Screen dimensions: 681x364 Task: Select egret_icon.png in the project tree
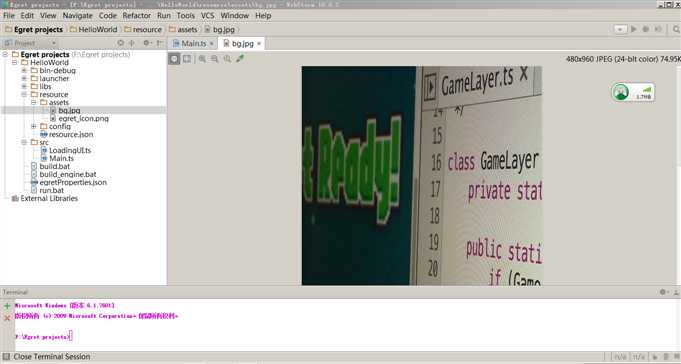(83, 118)
